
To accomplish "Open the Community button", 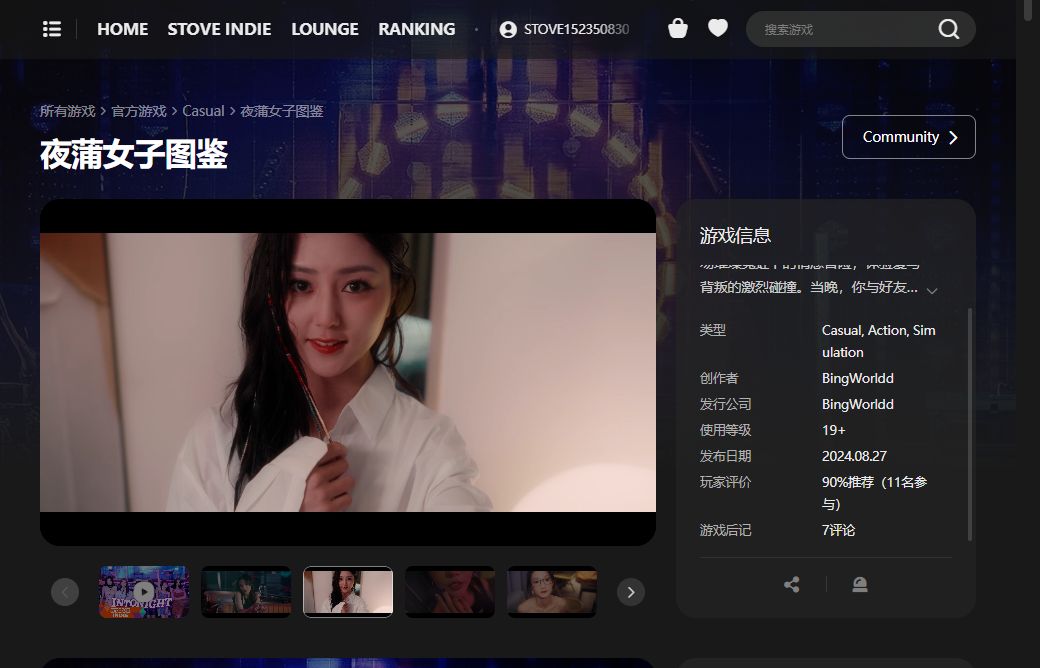I will tap(909, 137).
